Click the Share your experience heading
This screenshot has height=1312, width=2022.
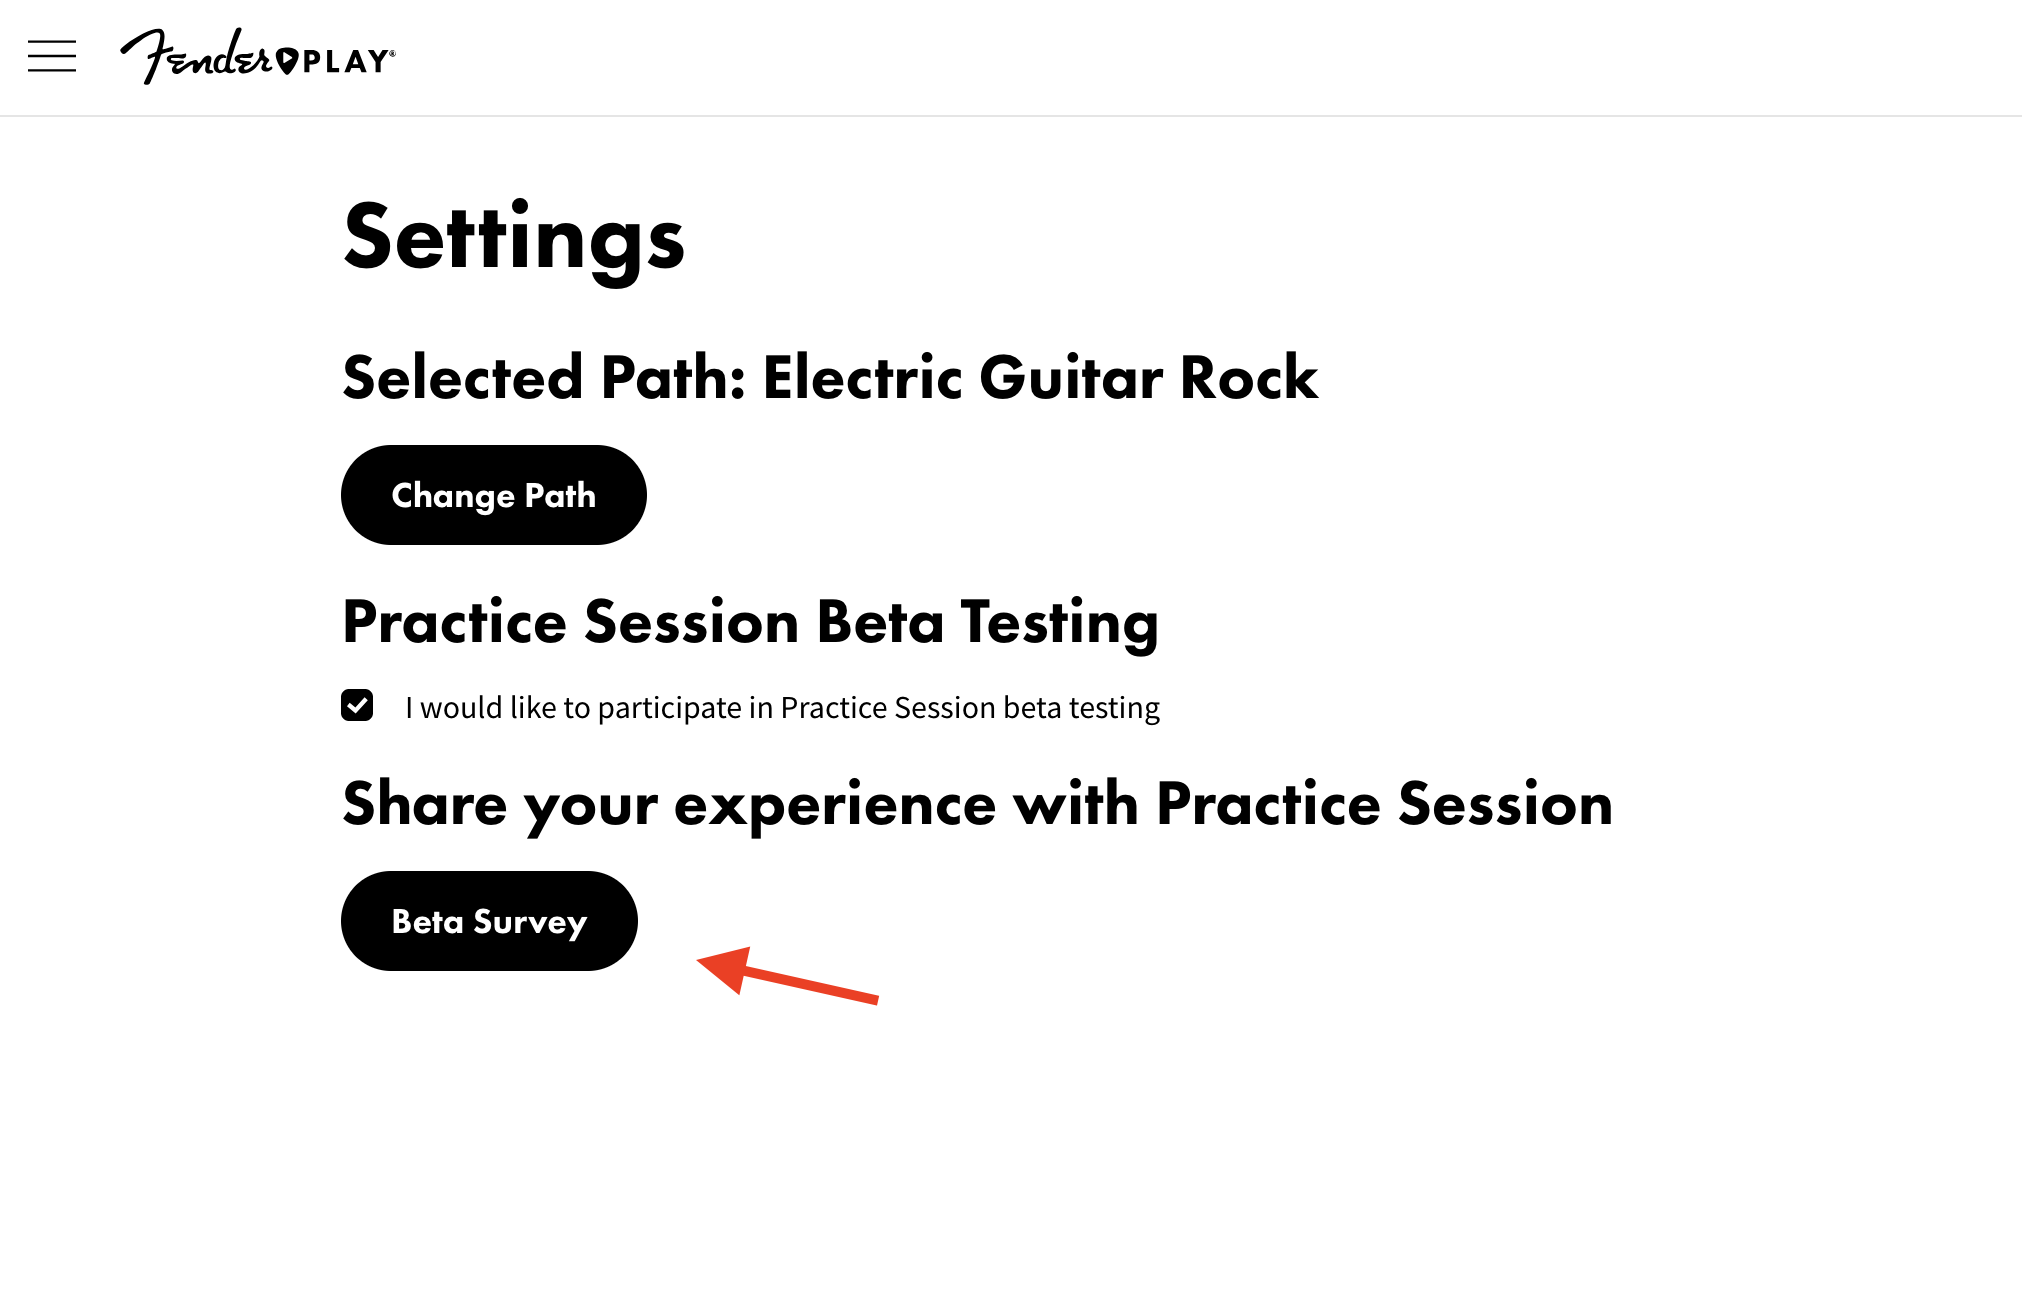click(x=978, y=805)
